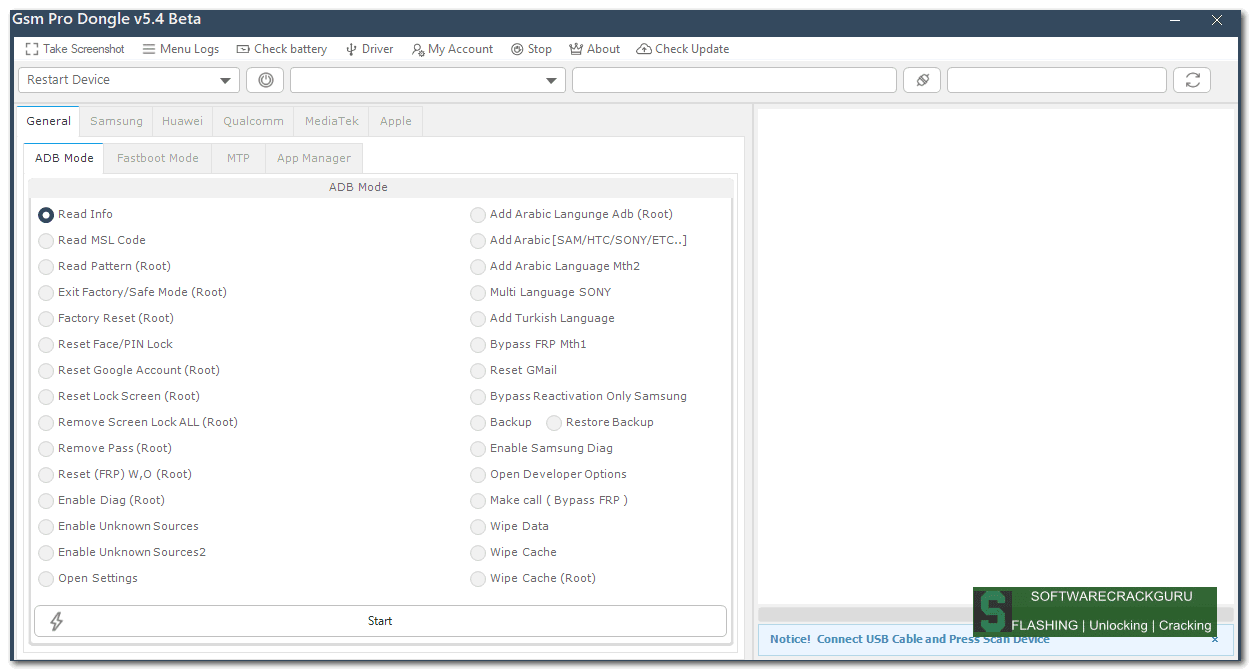The width and height of the screenshot is (1252, 672).
Task: Open My Account from the toolbar
Action: (x=452, y=49)
